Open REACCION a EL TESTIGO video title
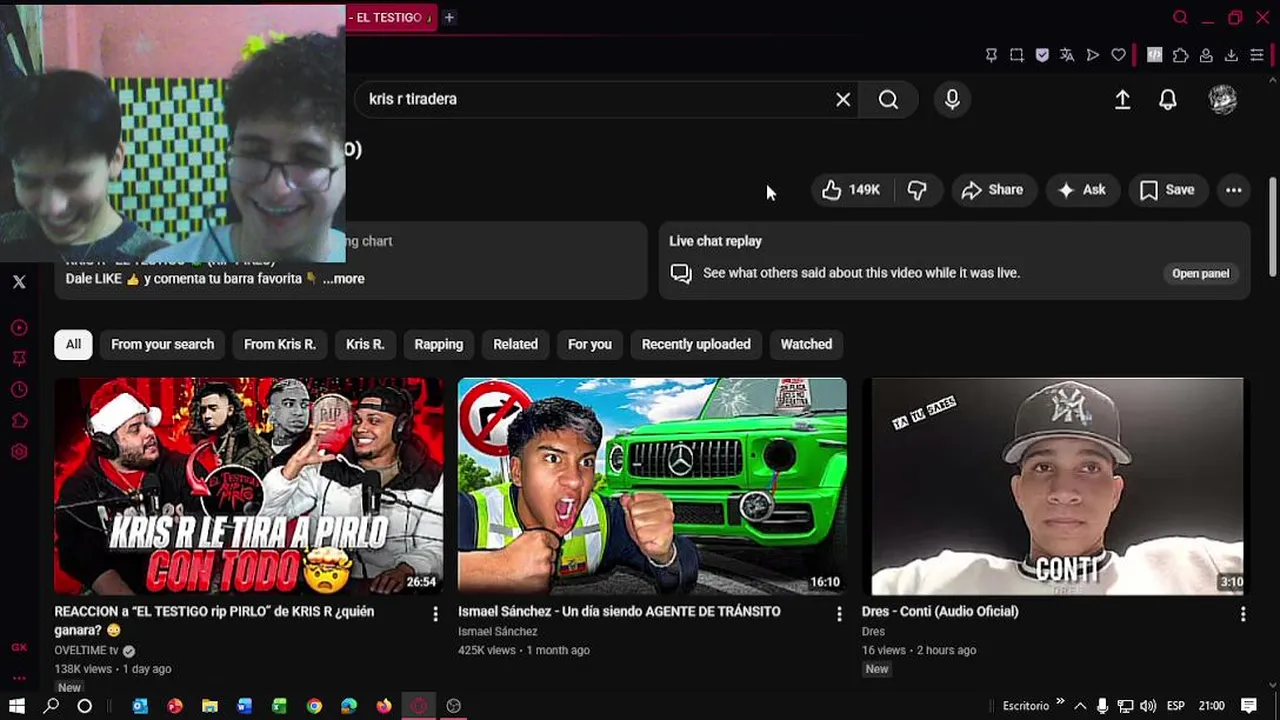1280x720 pixels. click(214, 621)
